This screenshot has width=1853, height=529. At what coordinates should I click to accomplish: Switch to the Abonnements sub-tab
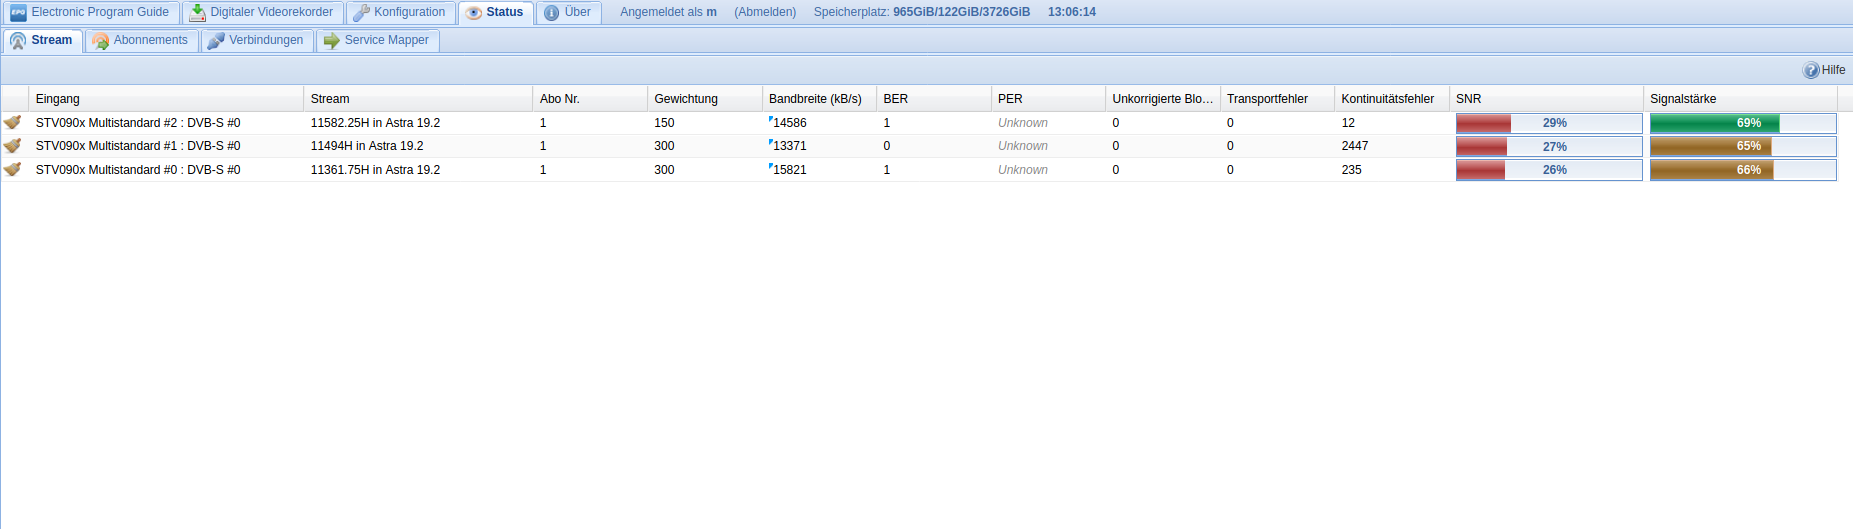coord(141,41)
